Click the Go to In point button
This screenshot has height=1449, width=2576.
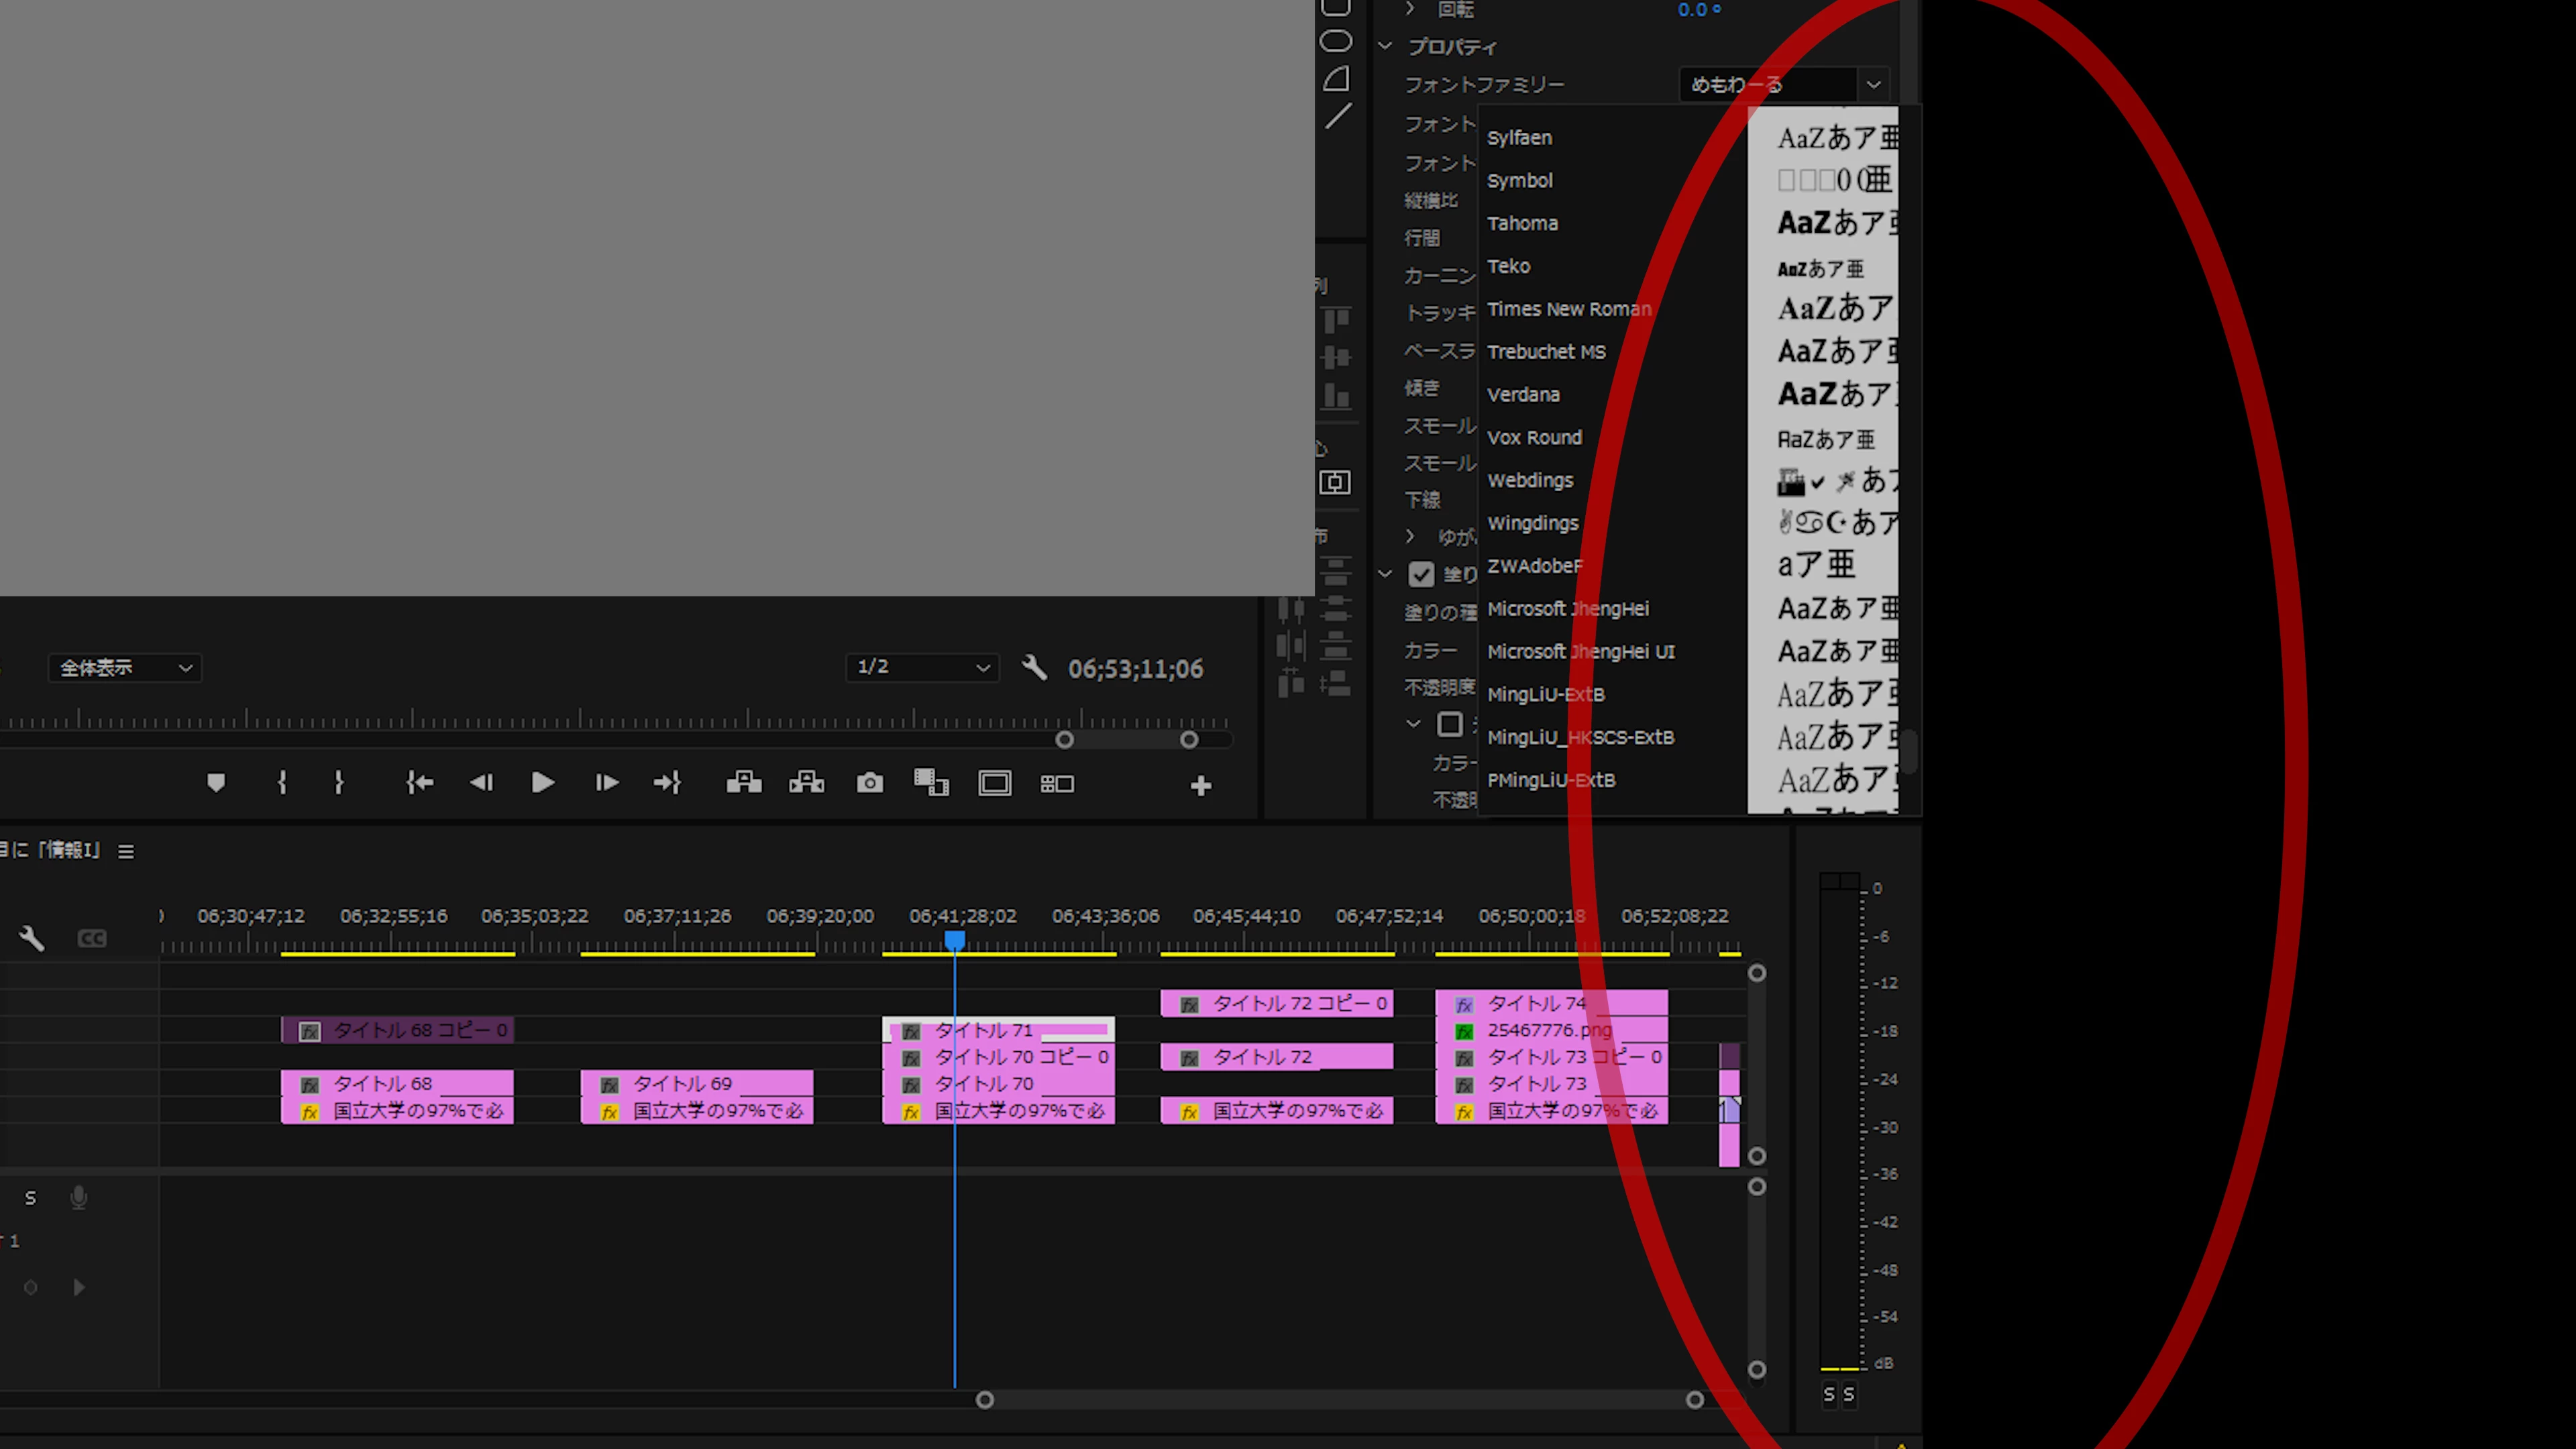point(419,783)
